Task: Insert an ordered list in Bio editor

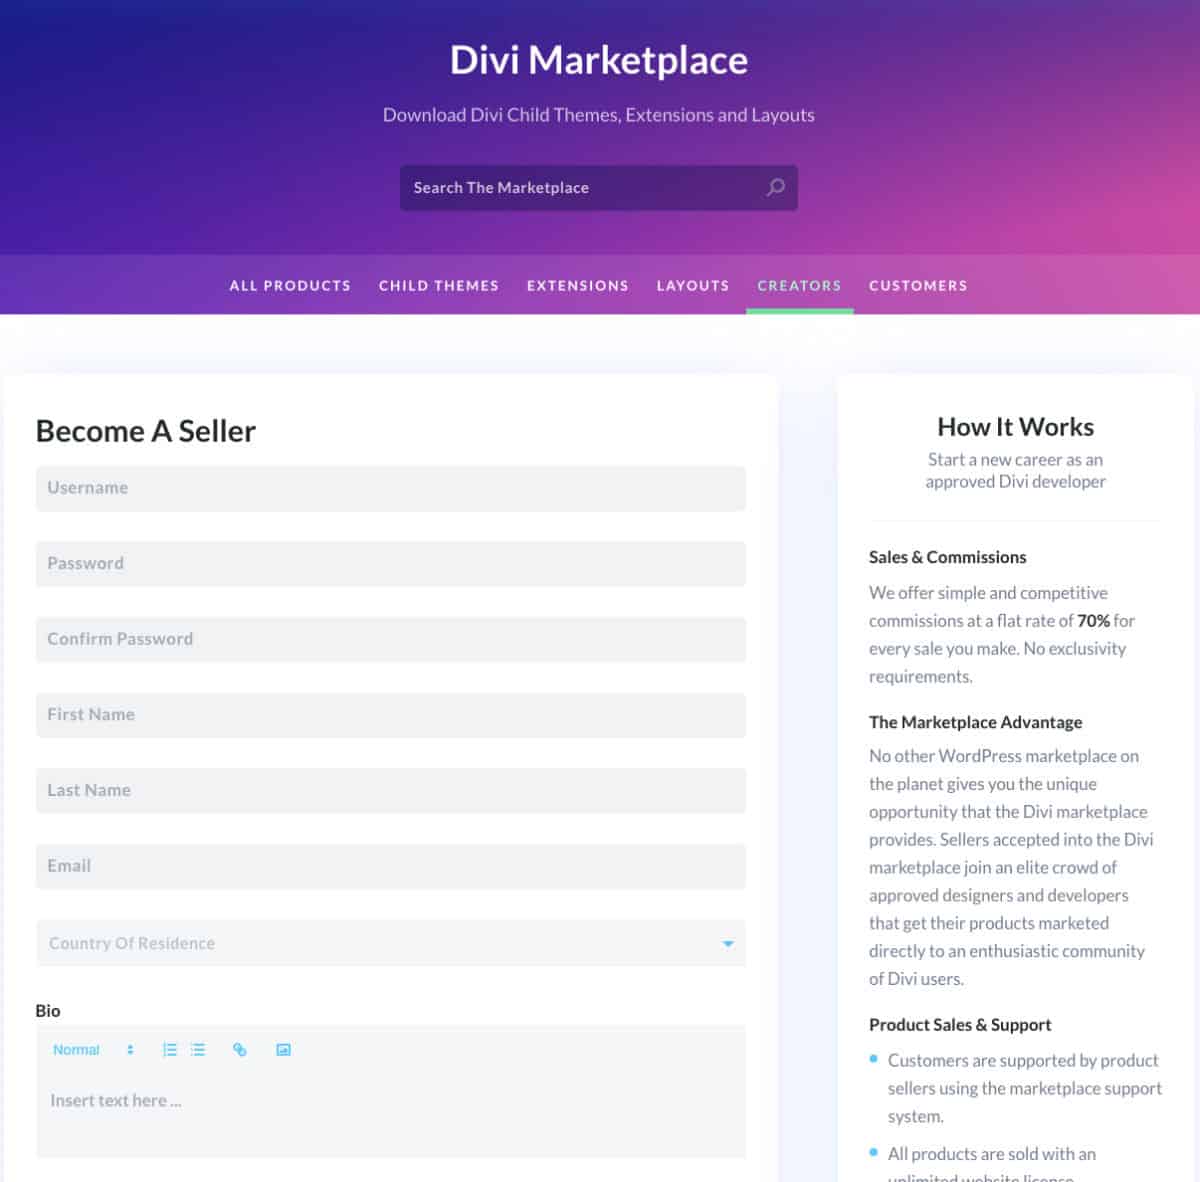Action: click(x=170, y=1050)
